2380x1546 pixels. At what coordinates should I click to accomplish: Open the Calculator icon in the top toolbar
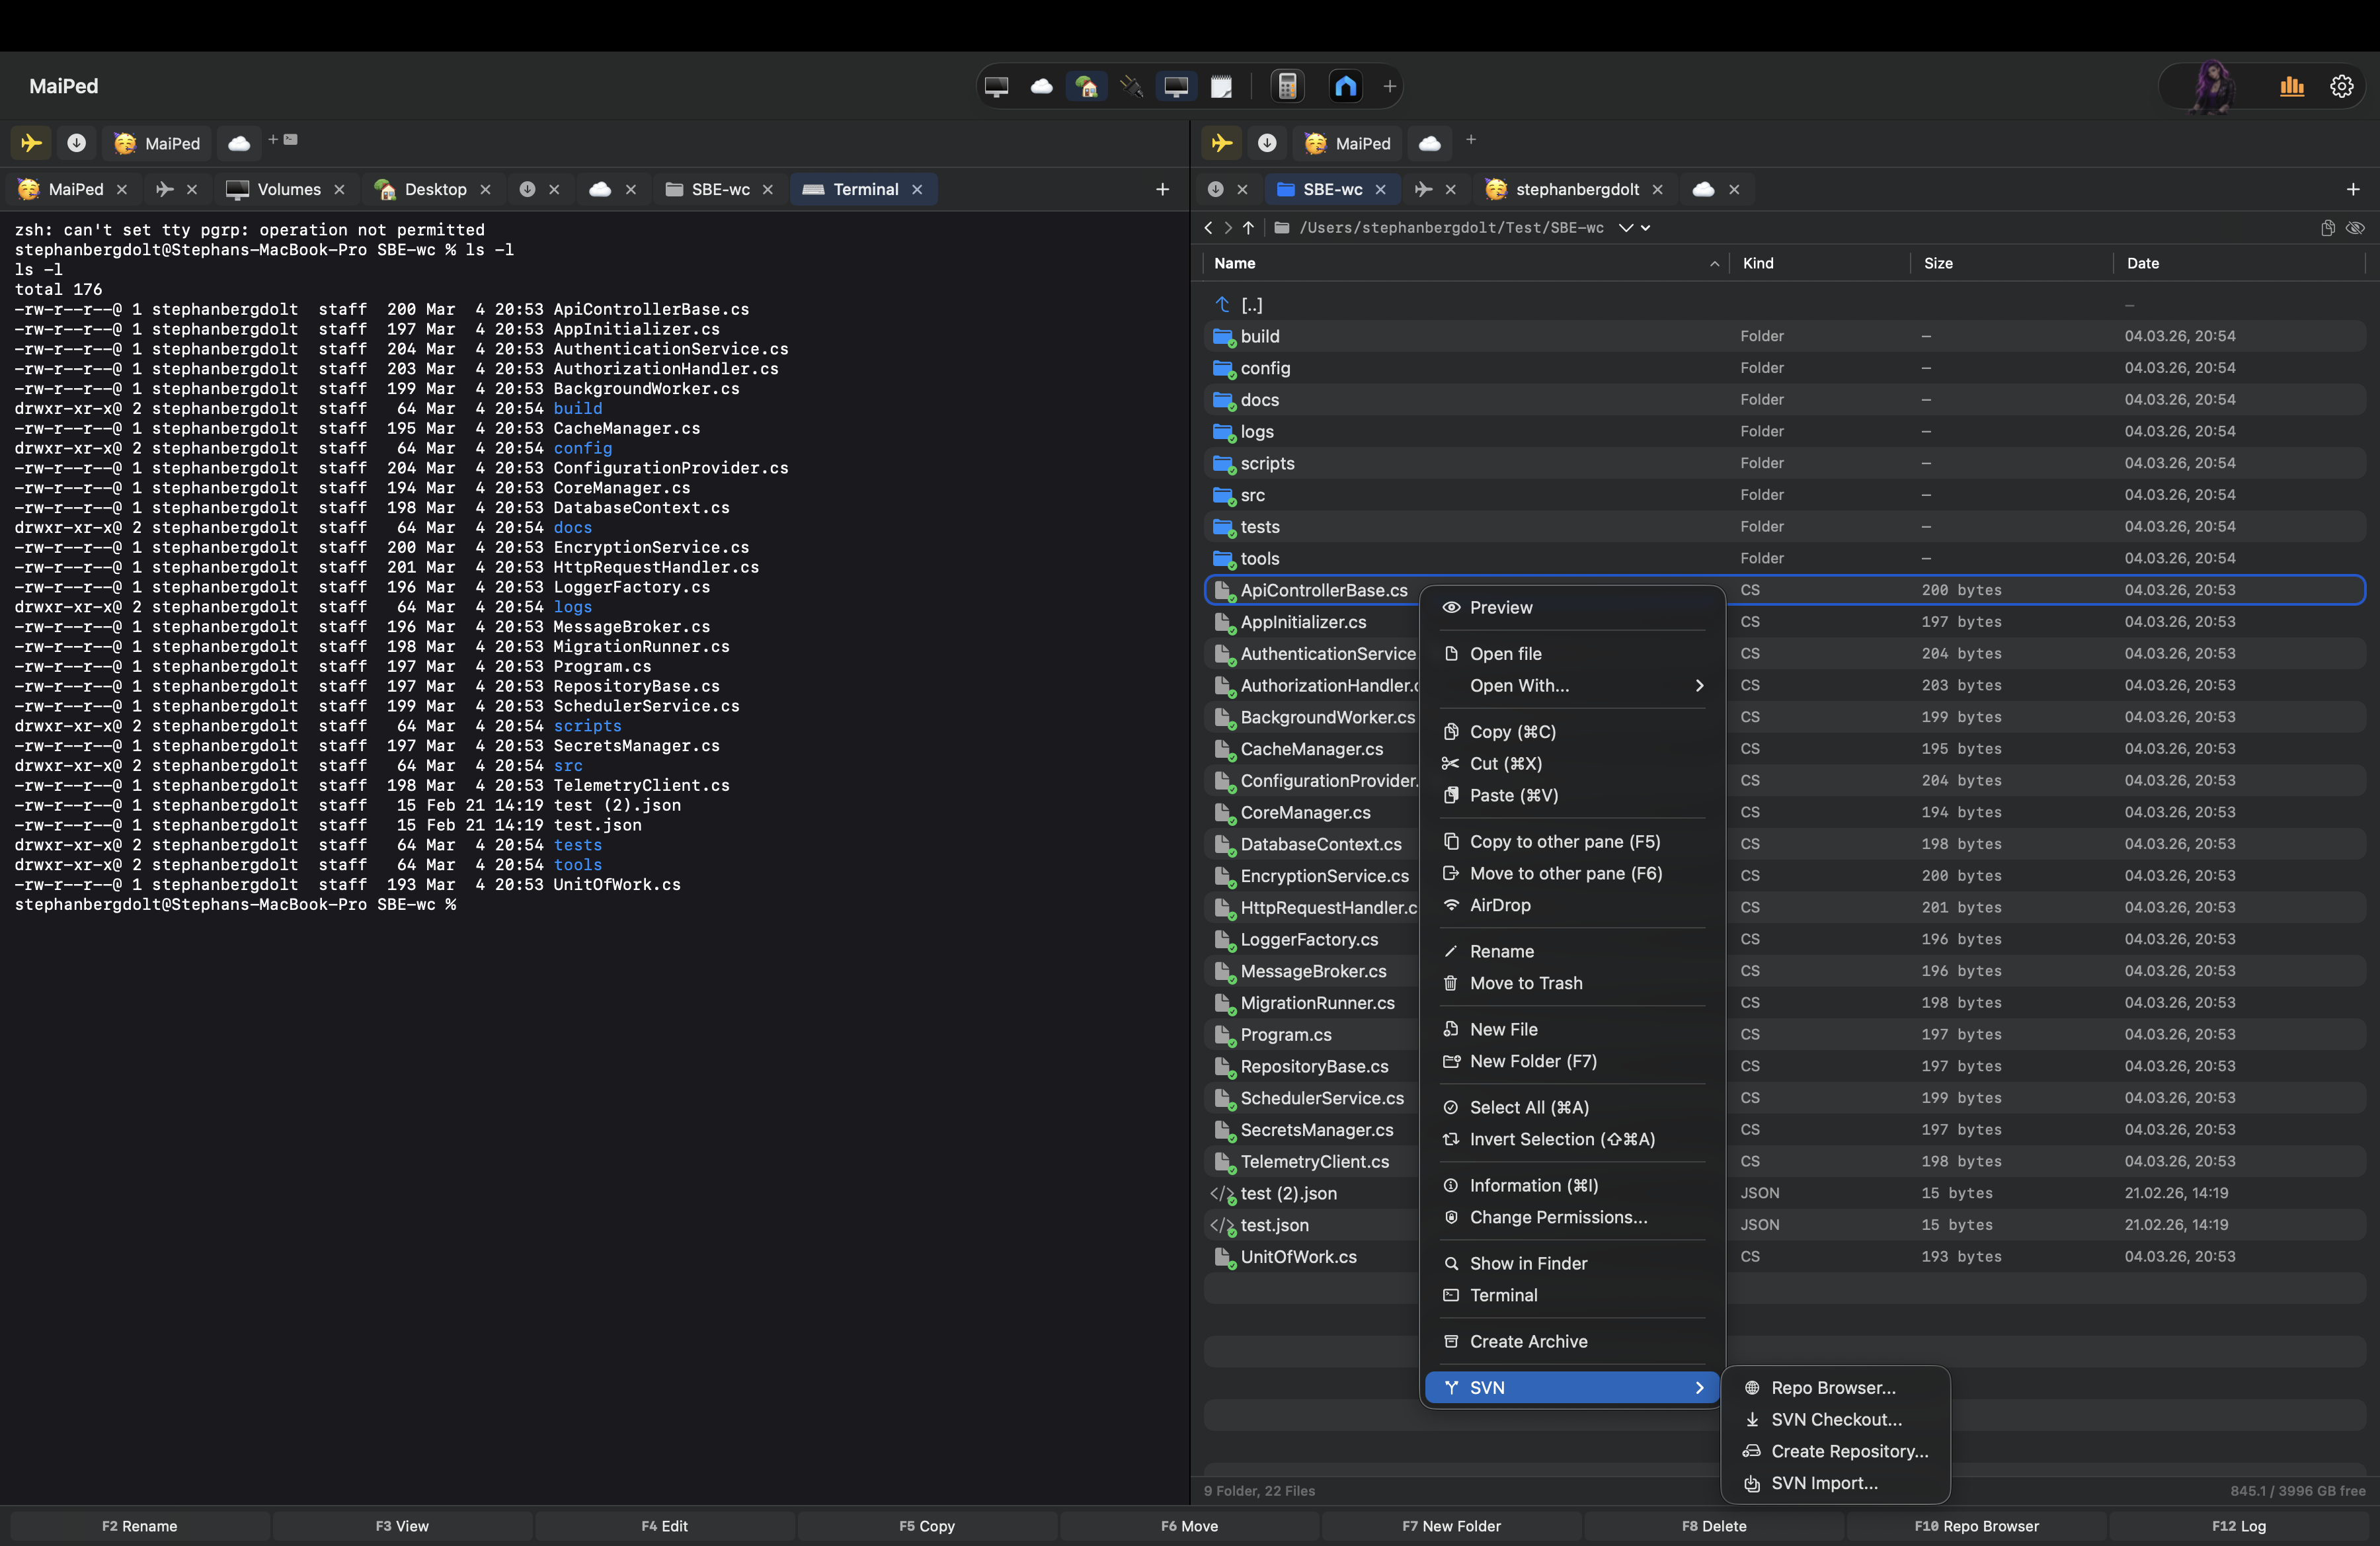(x=1288, y=86)
